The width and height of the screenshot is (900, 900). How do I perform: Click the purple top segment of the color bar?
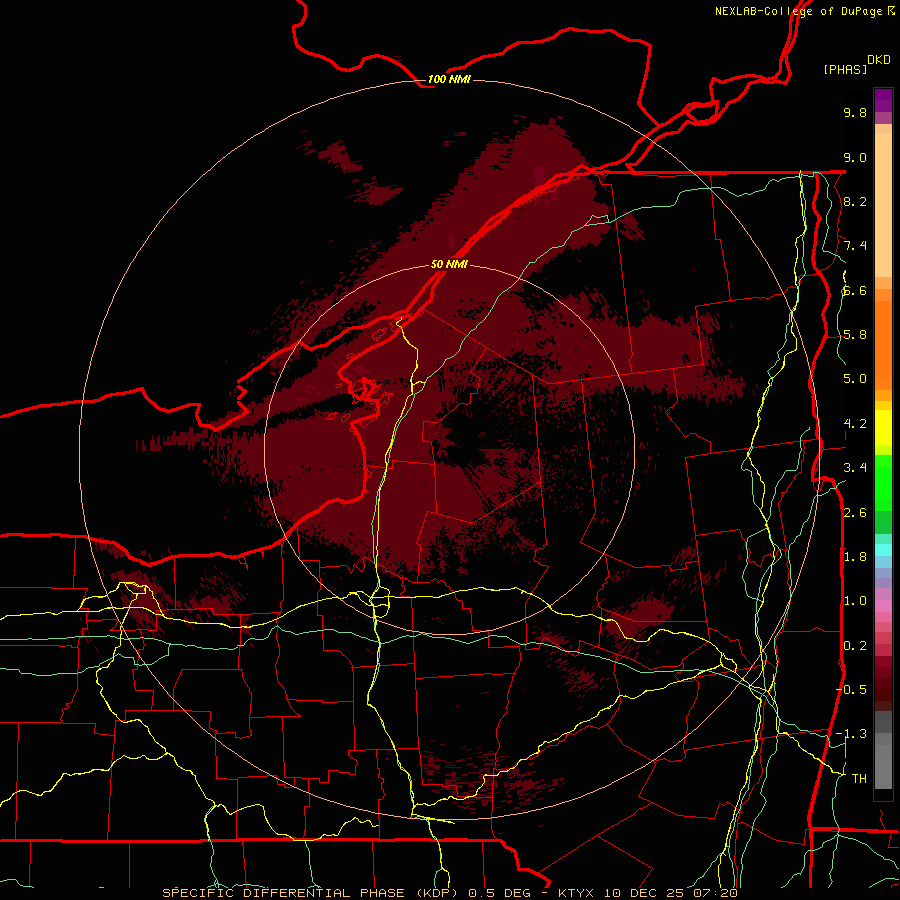click(x=883, y=100)
